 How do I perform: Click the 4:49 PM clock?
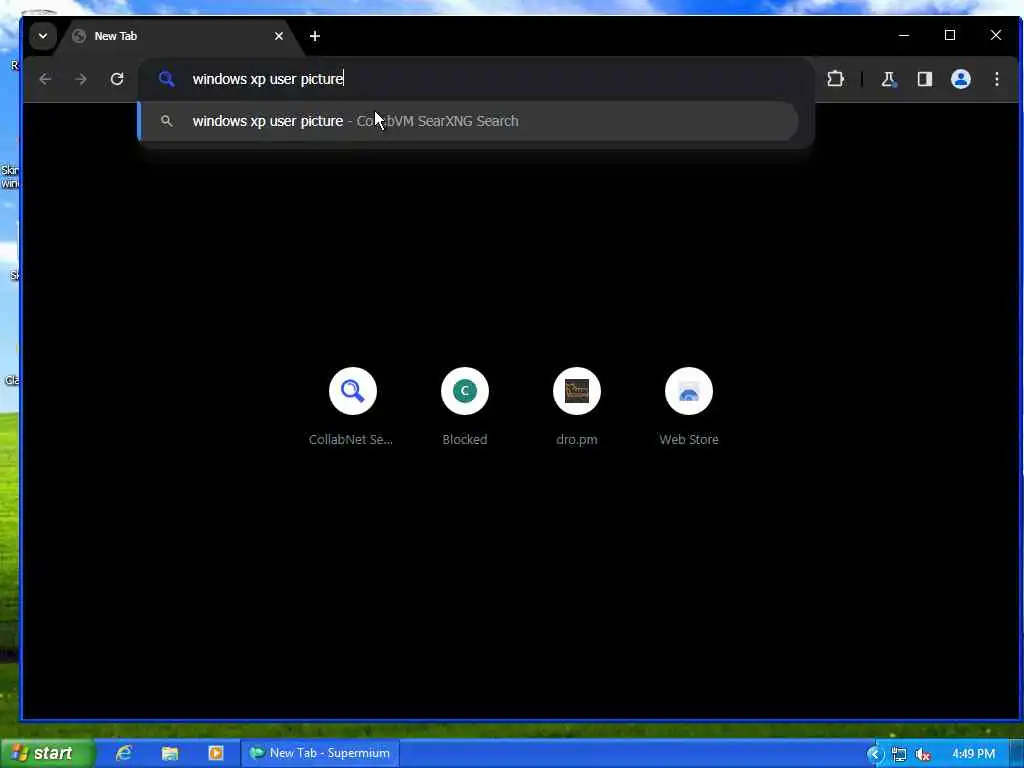(x=973, y=754)
